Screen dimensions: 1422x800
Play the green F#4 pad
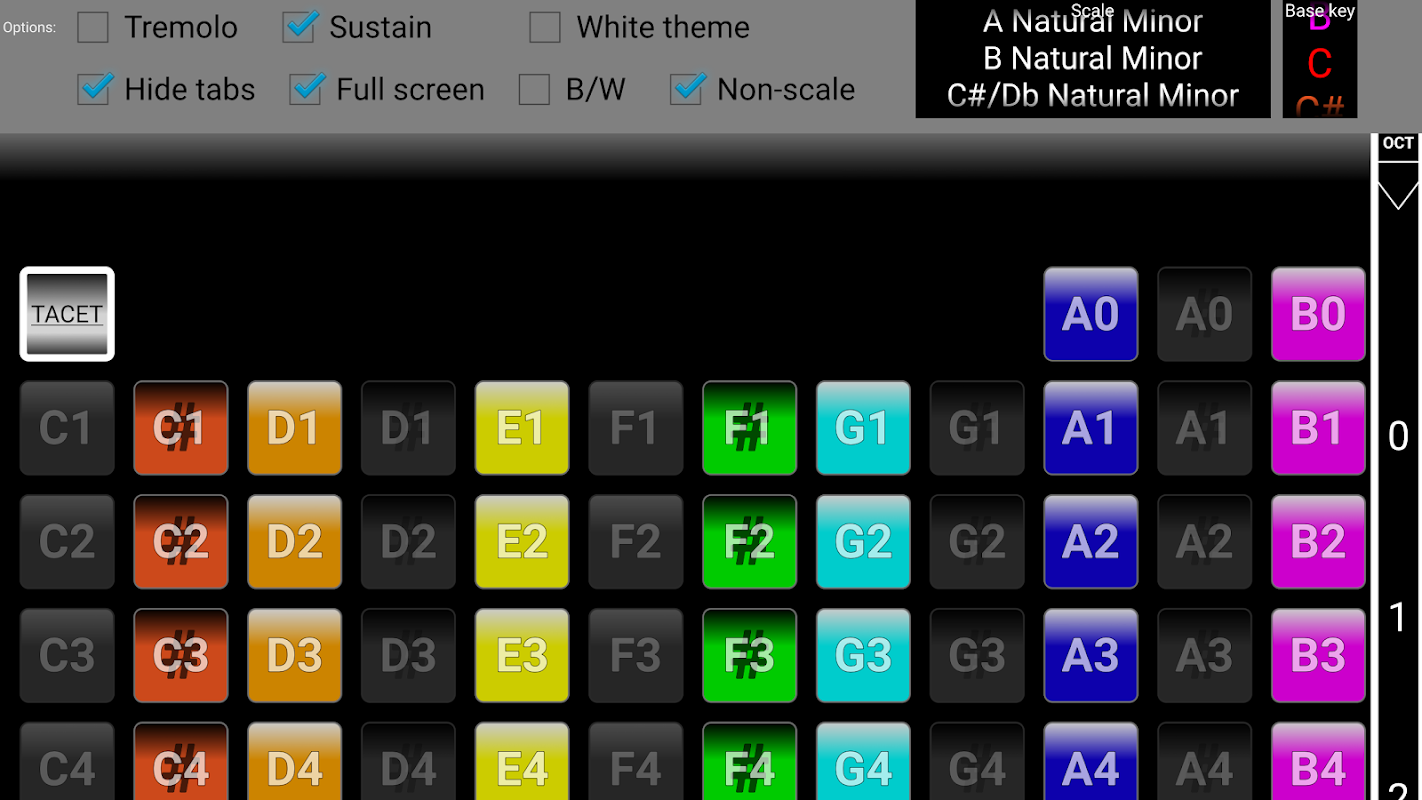tap(749, 762)
